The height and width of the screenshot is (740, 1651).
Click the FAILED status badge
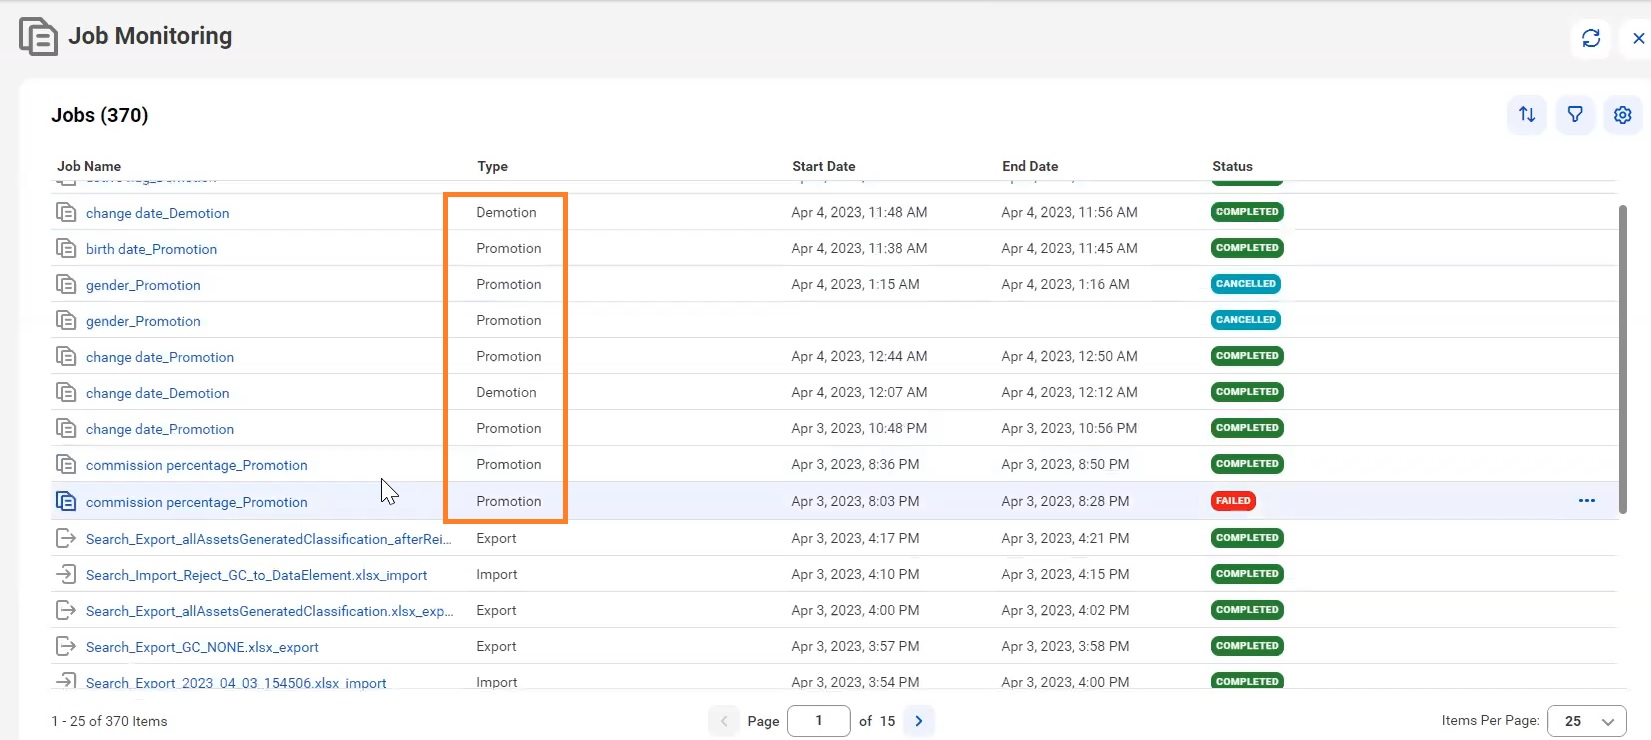1233,501
